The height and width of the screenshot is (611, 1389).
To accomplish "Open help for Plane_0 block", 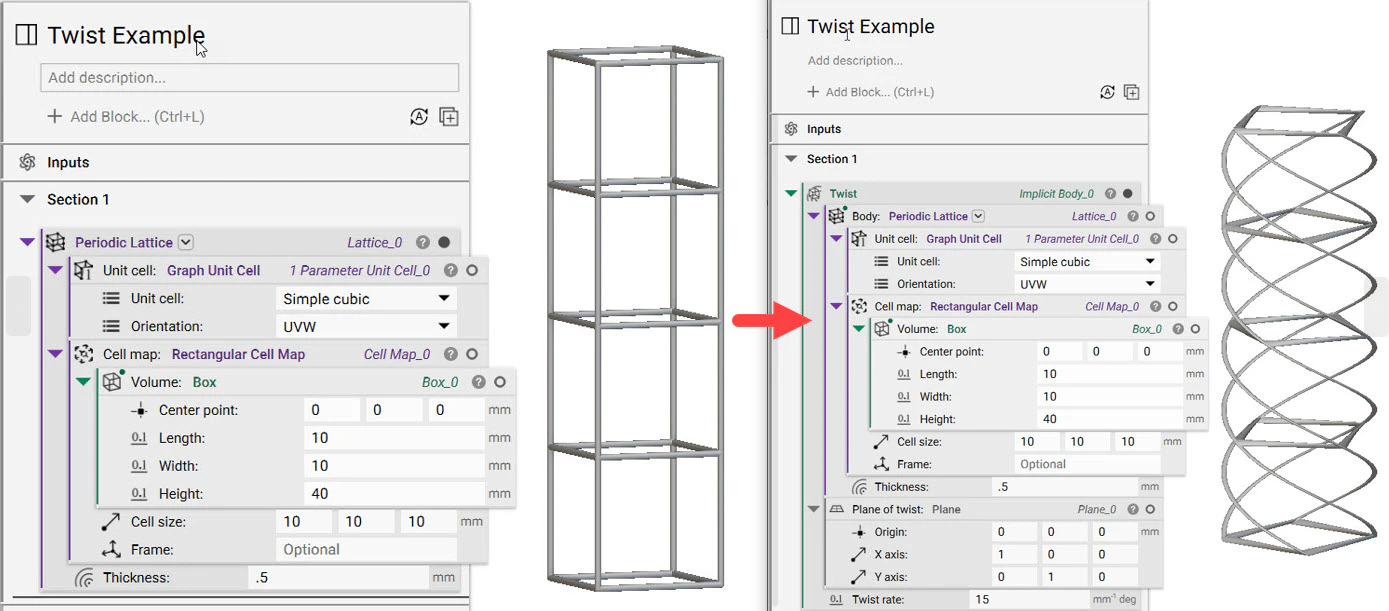I will pyautogui.click(x=1132, y=509).
